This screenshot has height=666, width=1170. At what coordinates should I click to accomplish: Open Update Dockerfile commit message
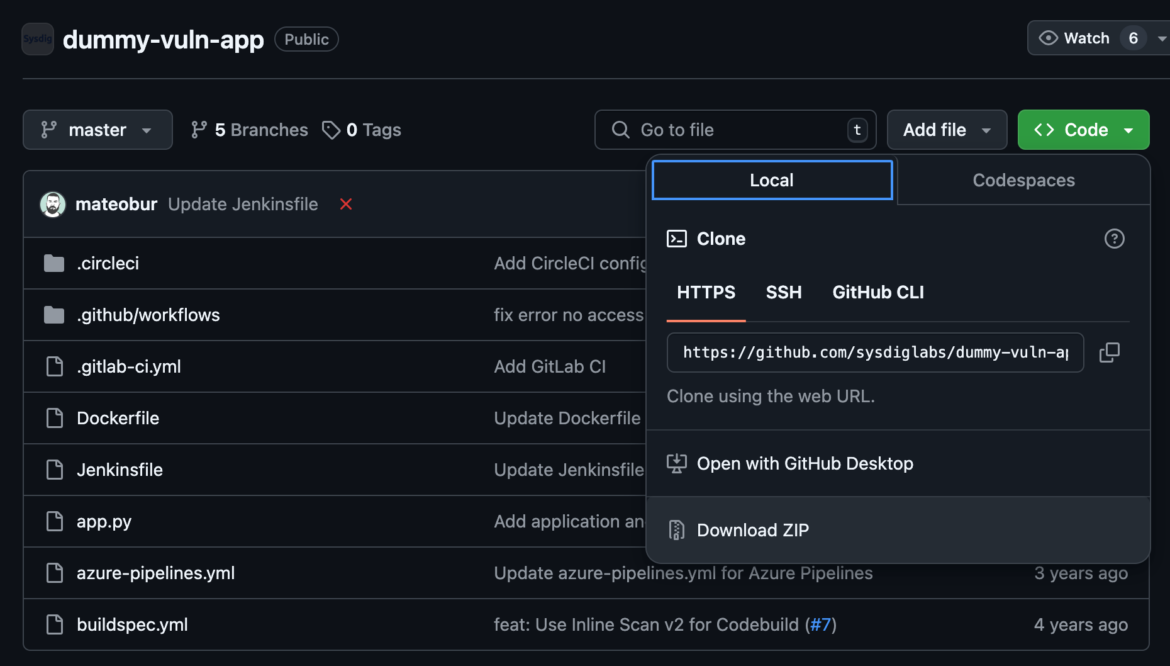pos(567,418)
